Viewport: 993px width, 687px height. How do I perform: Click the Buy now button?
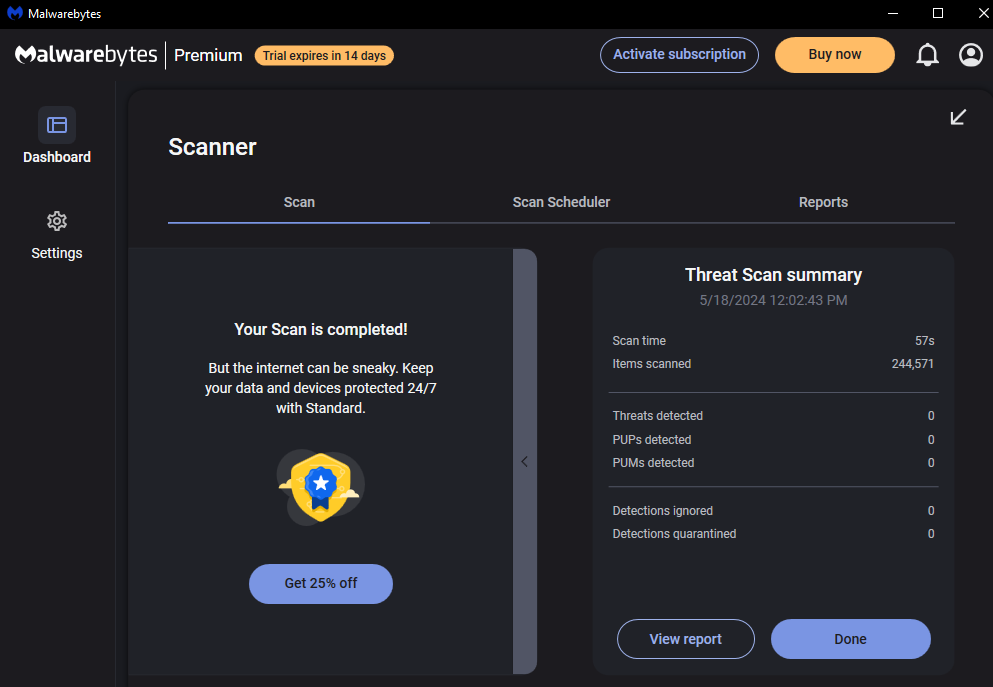pyautogui.click(x=835, y=55)
